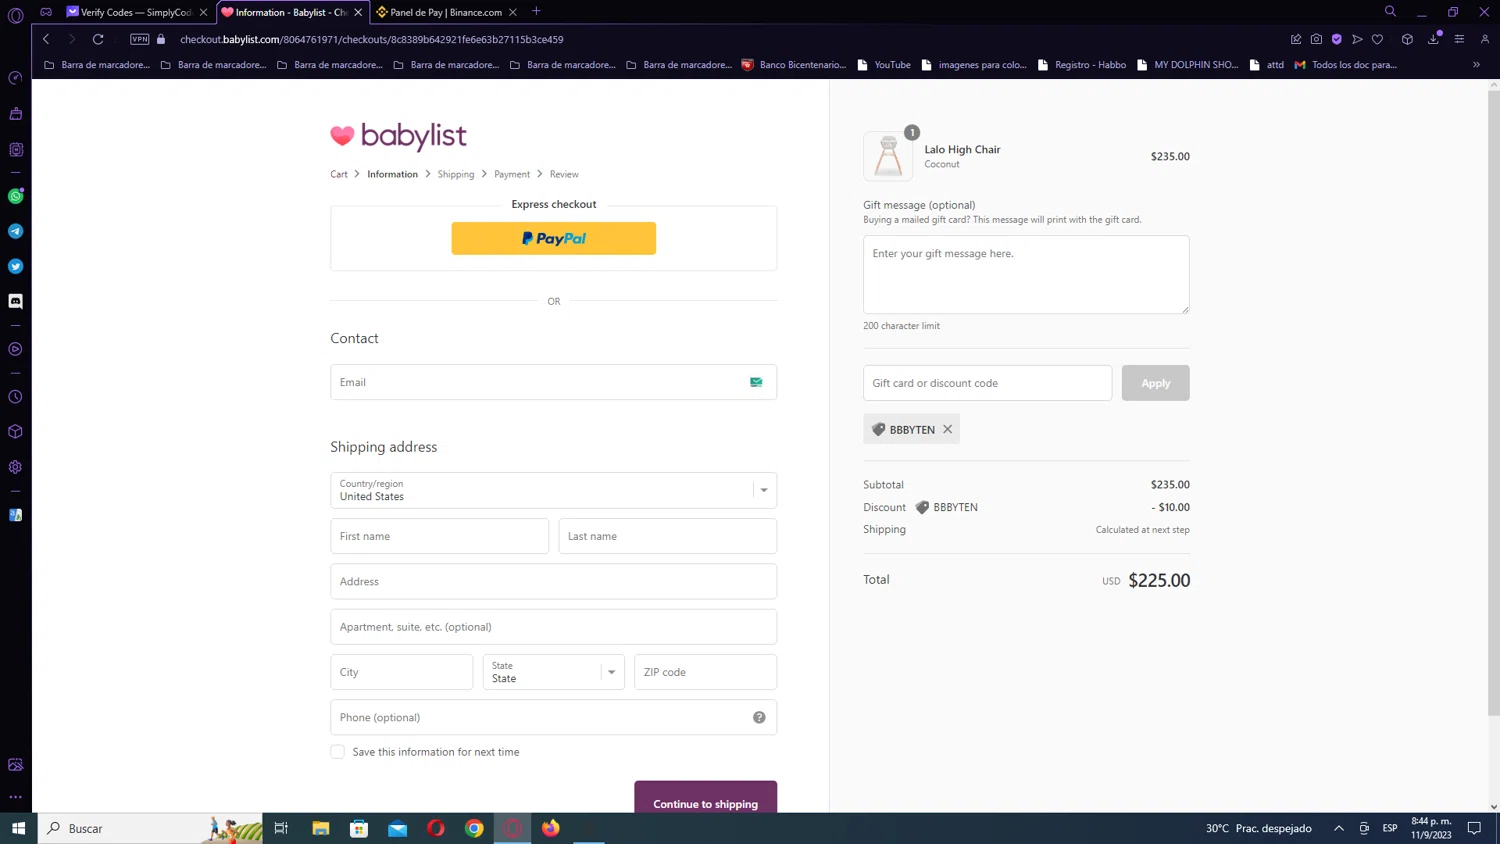1500x844 pixels.
Task: Focus the Apartment, suite field
Action: 553,627
